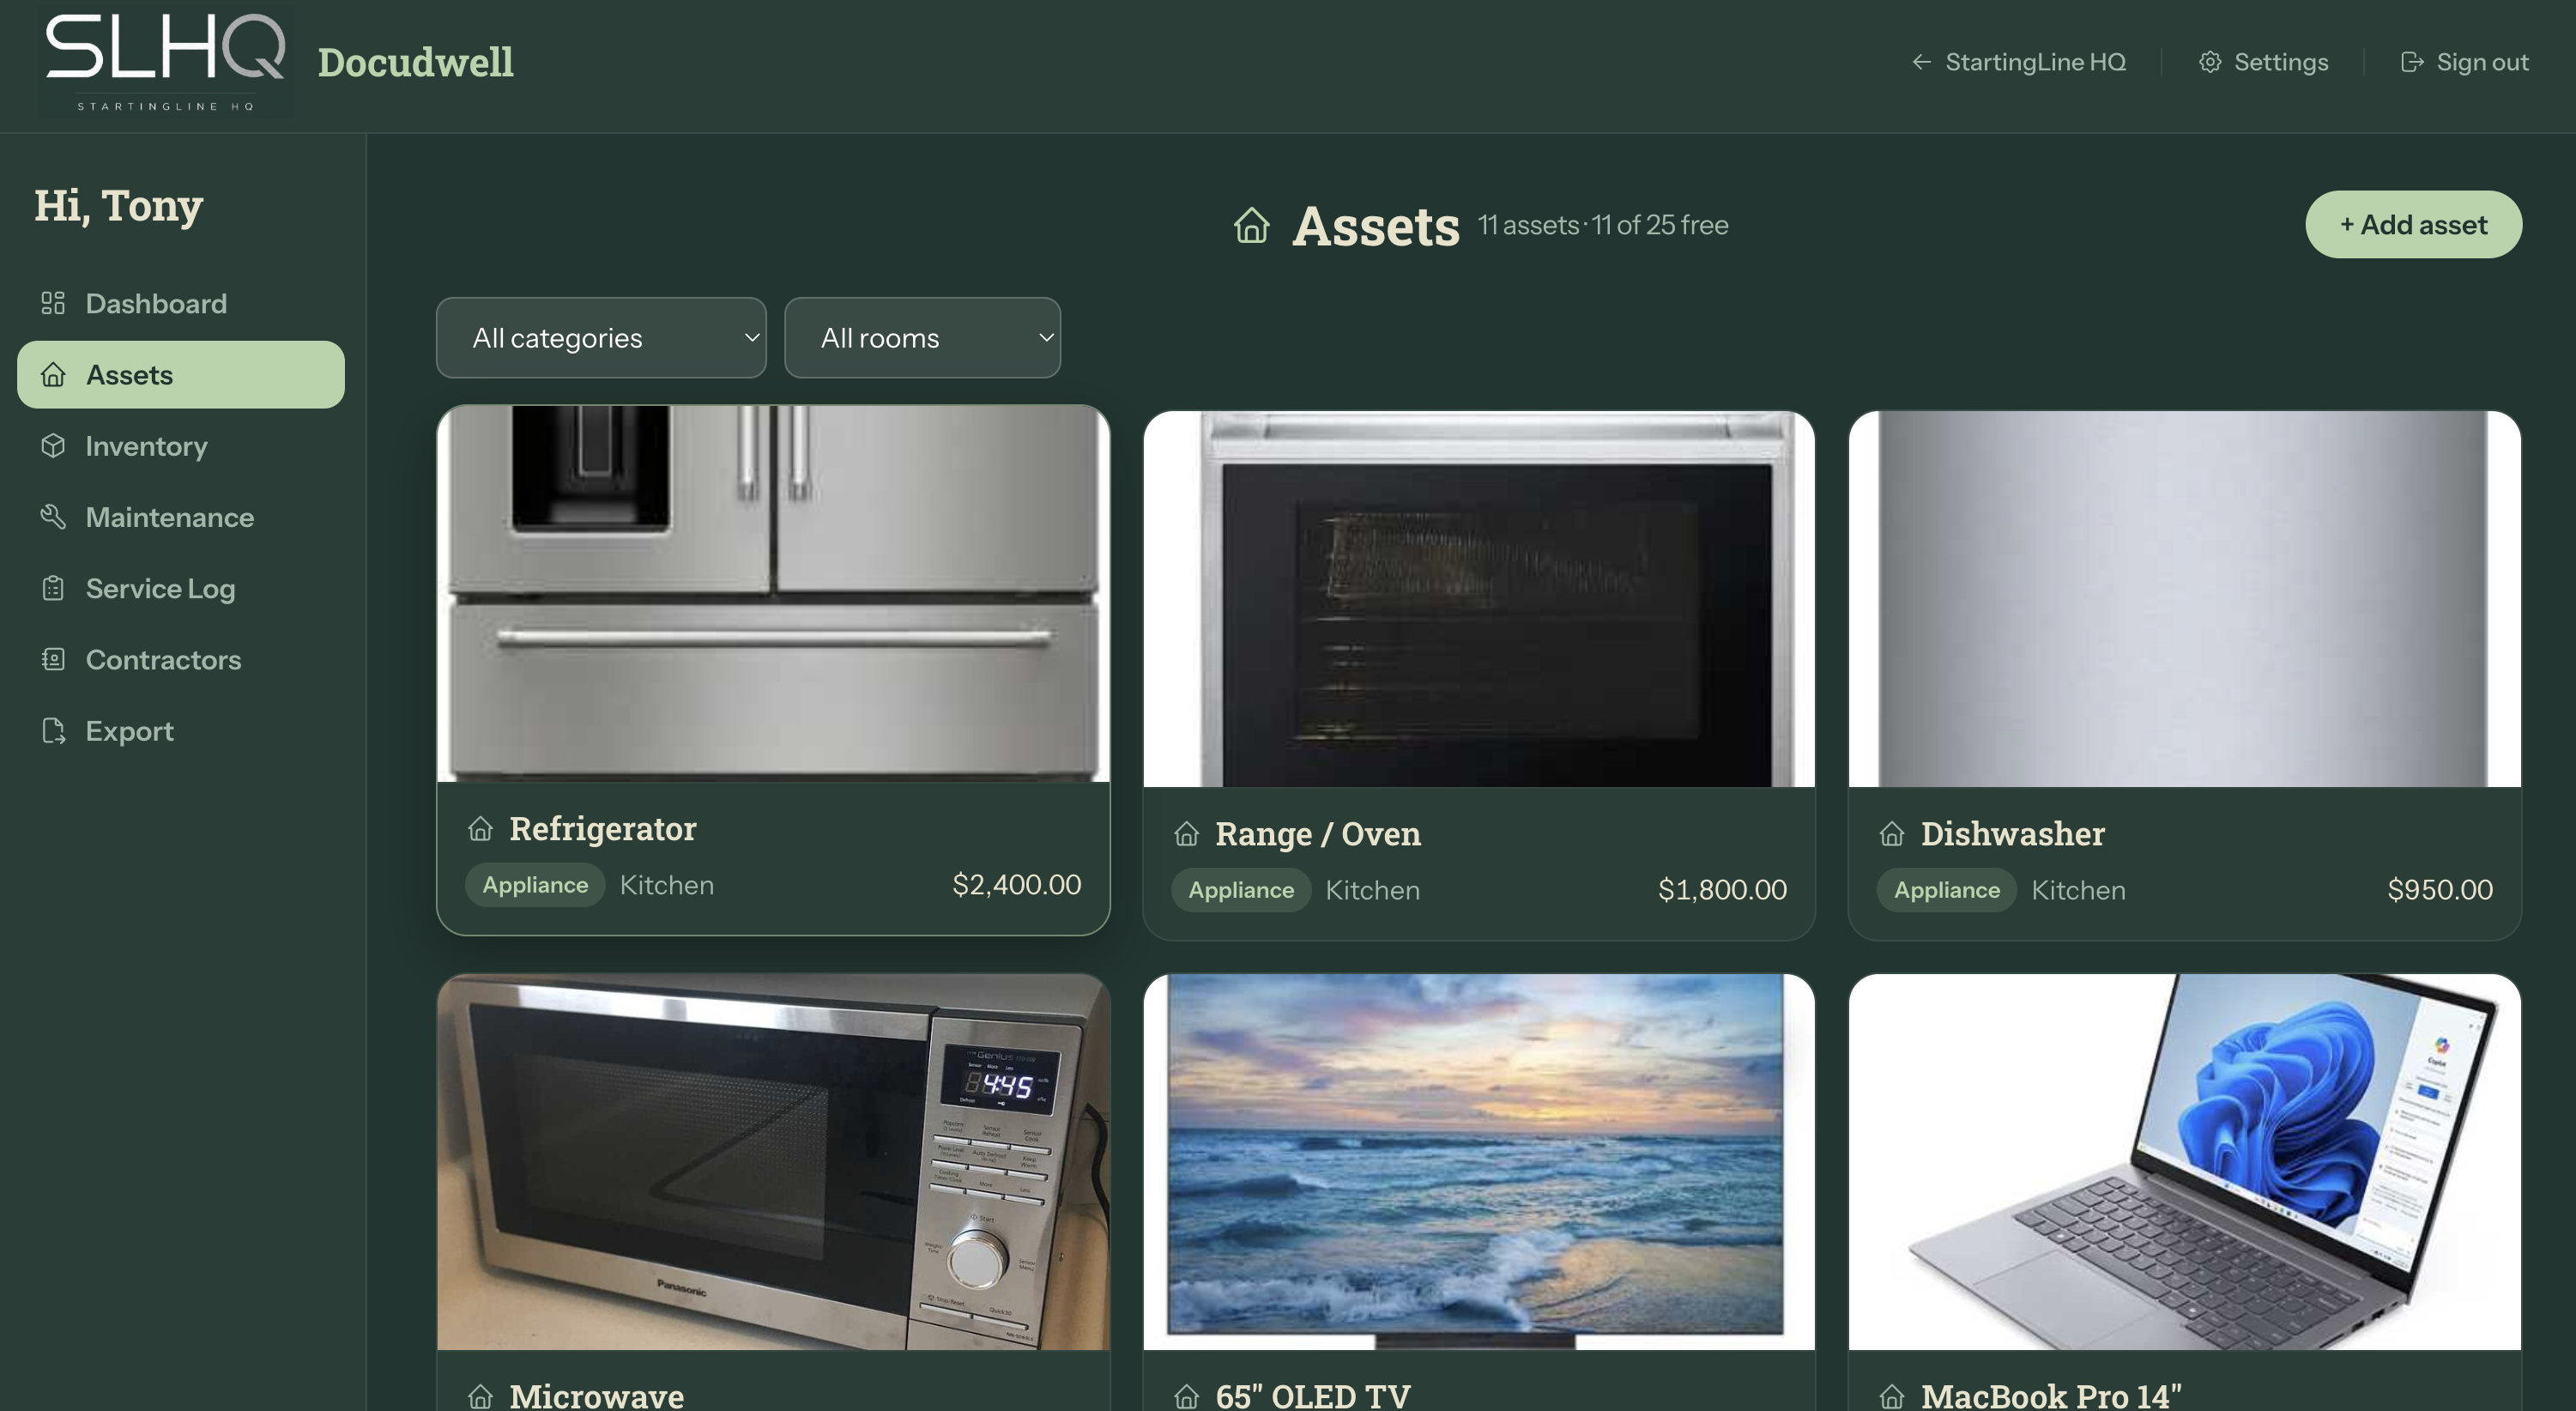
Task: Open the Range / Oven photo thumbnail
Action: pos(1479,598)
